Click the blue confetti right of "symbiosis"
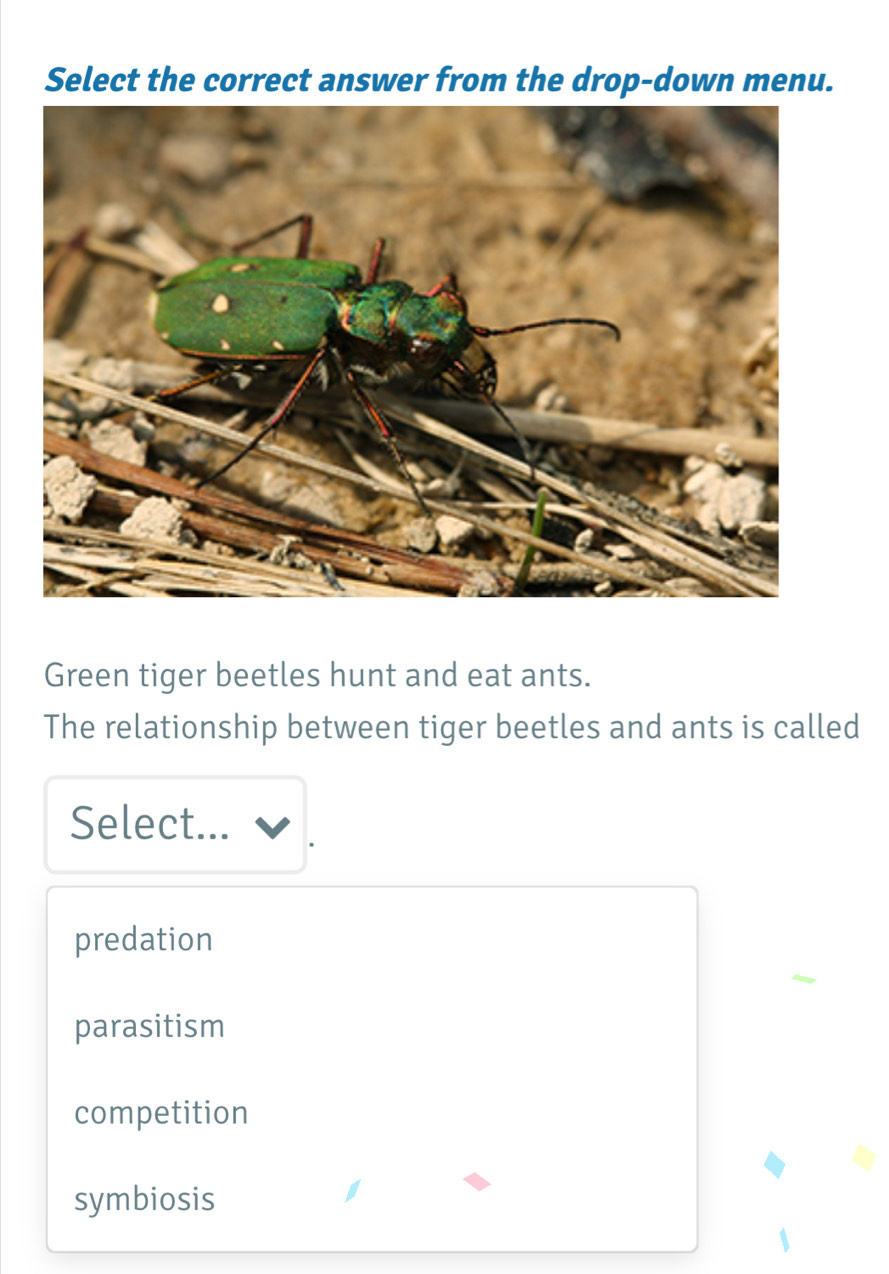Screen dimensions: 889x1274 351,1190
